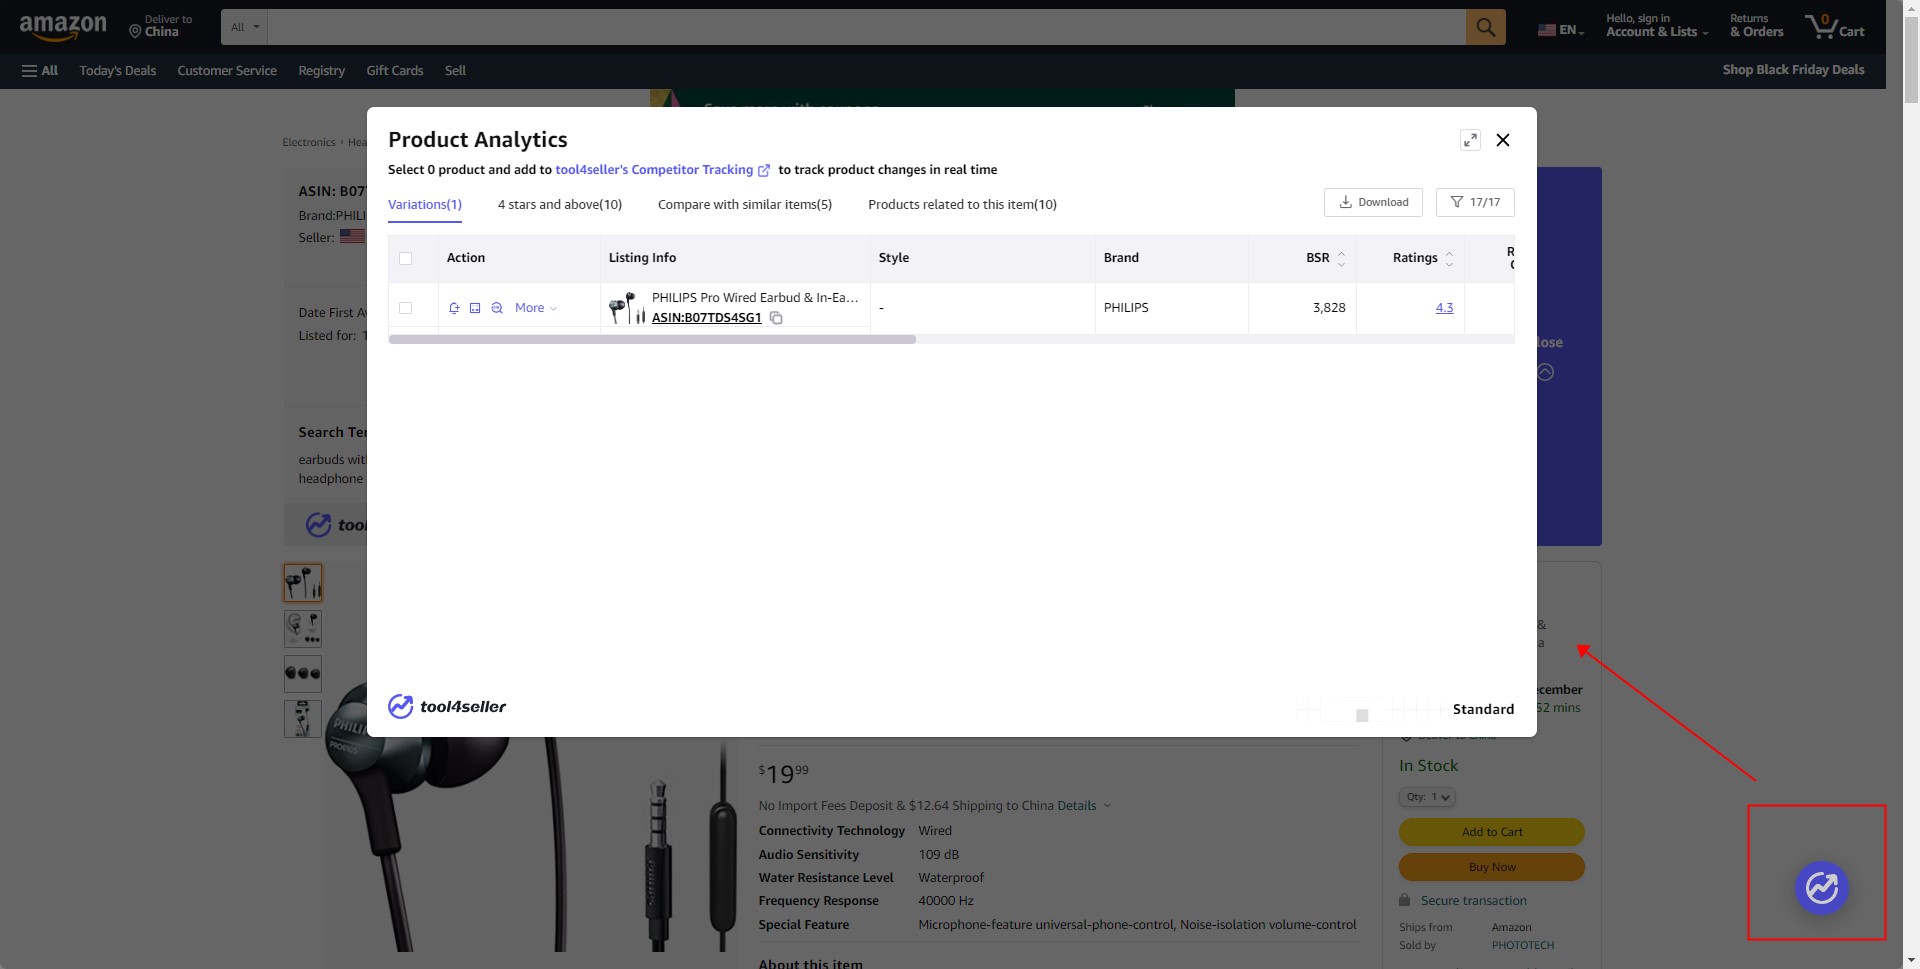This screenshot has height=969, width=1920.
Task: Open Customer Service in the navigation bar
Action: [x=227, y=70]
